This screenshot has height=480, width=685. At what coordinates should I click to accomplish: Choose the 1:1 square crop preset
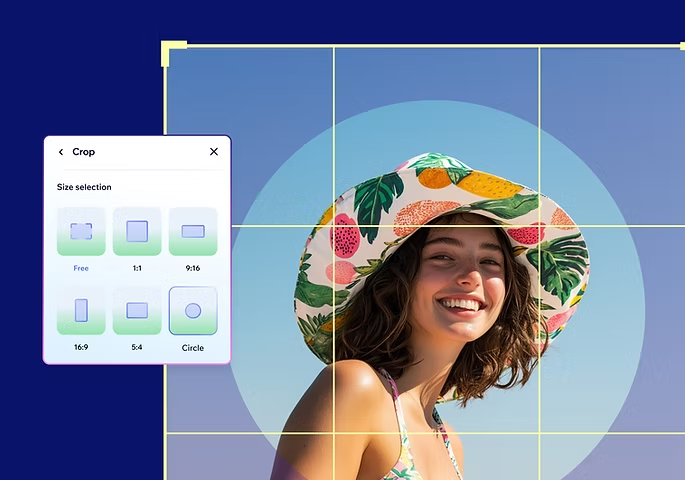click(137, 231)
